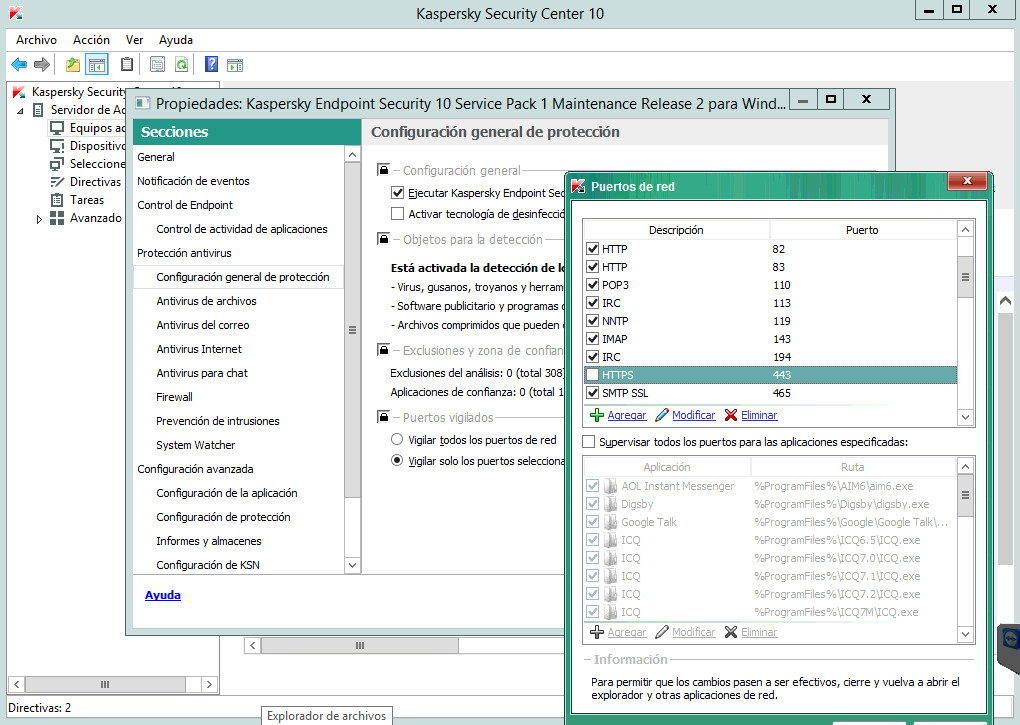The image size is (1020, 725).
Task: Check Supervisar todos los puertos para aplicaciones
Action: coord(589,441)
